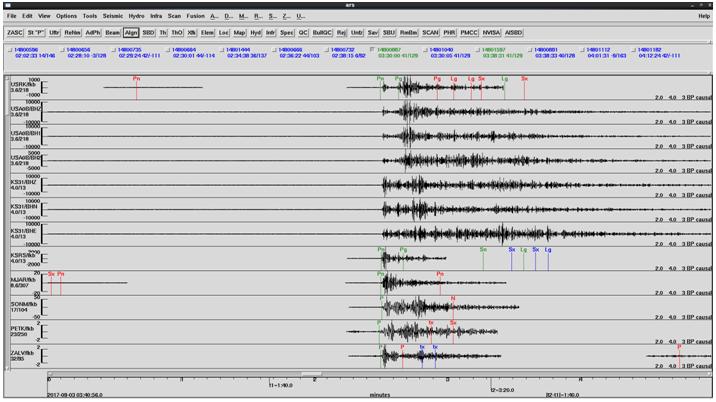Open the Help menu
The height and width of the screenshot is (402, 716).
pos(704,16)
